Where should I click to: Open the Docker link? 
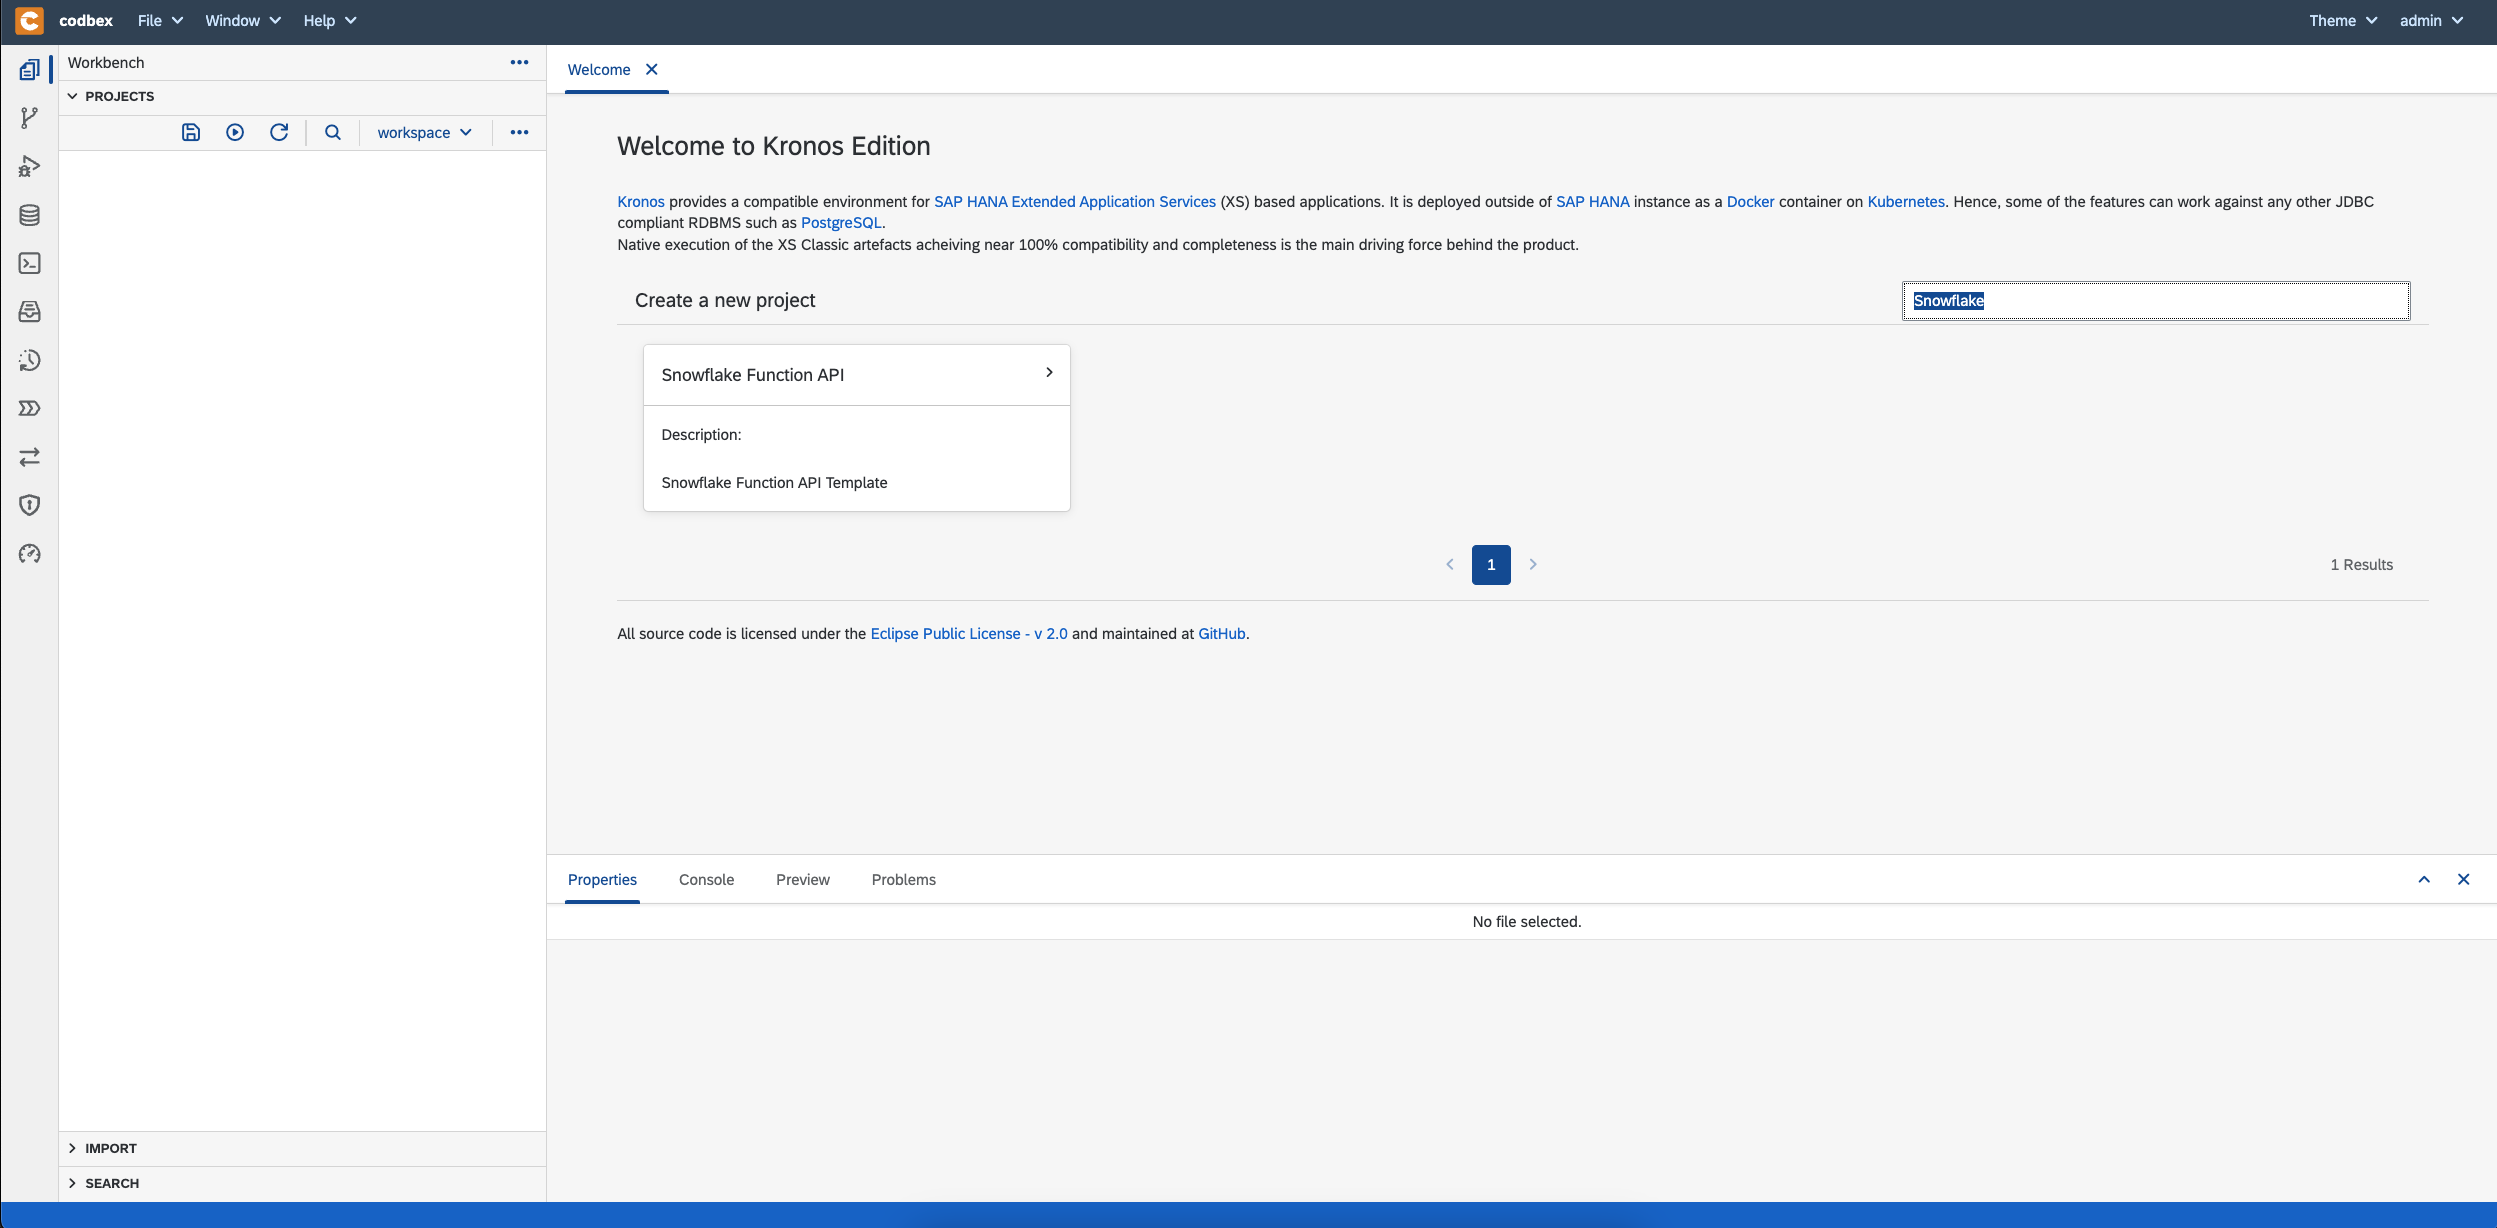1751,201
